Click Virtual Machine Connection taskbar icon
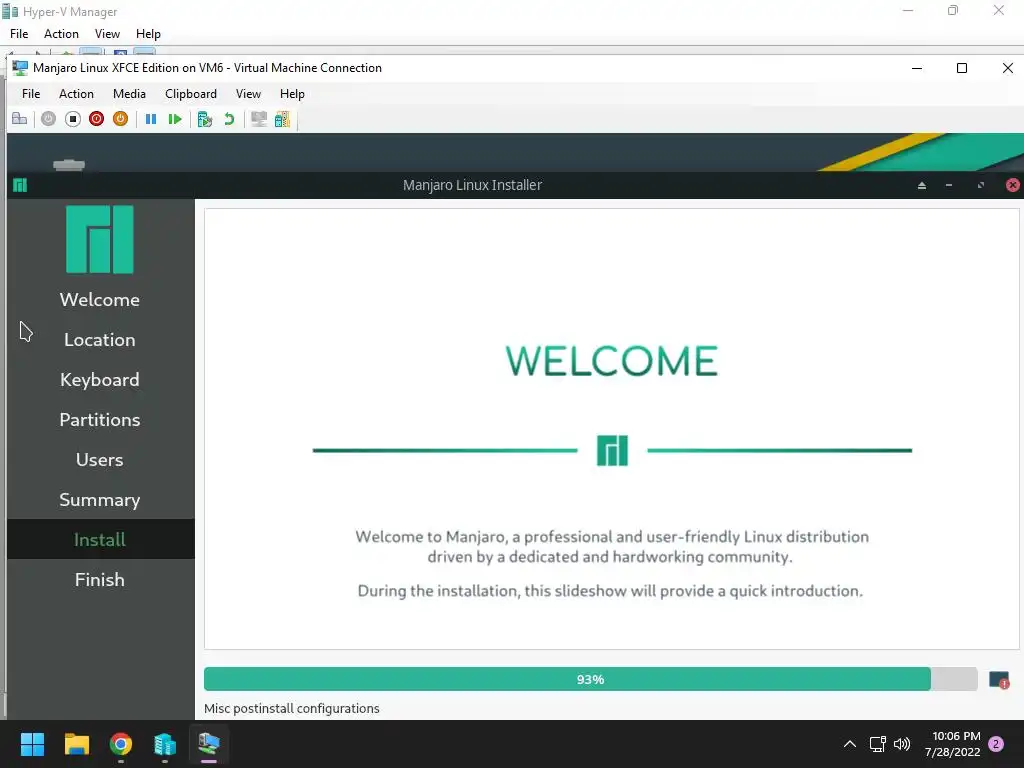Image resolution: width=1024 pixels, height=768 pixels. point(209,744)
